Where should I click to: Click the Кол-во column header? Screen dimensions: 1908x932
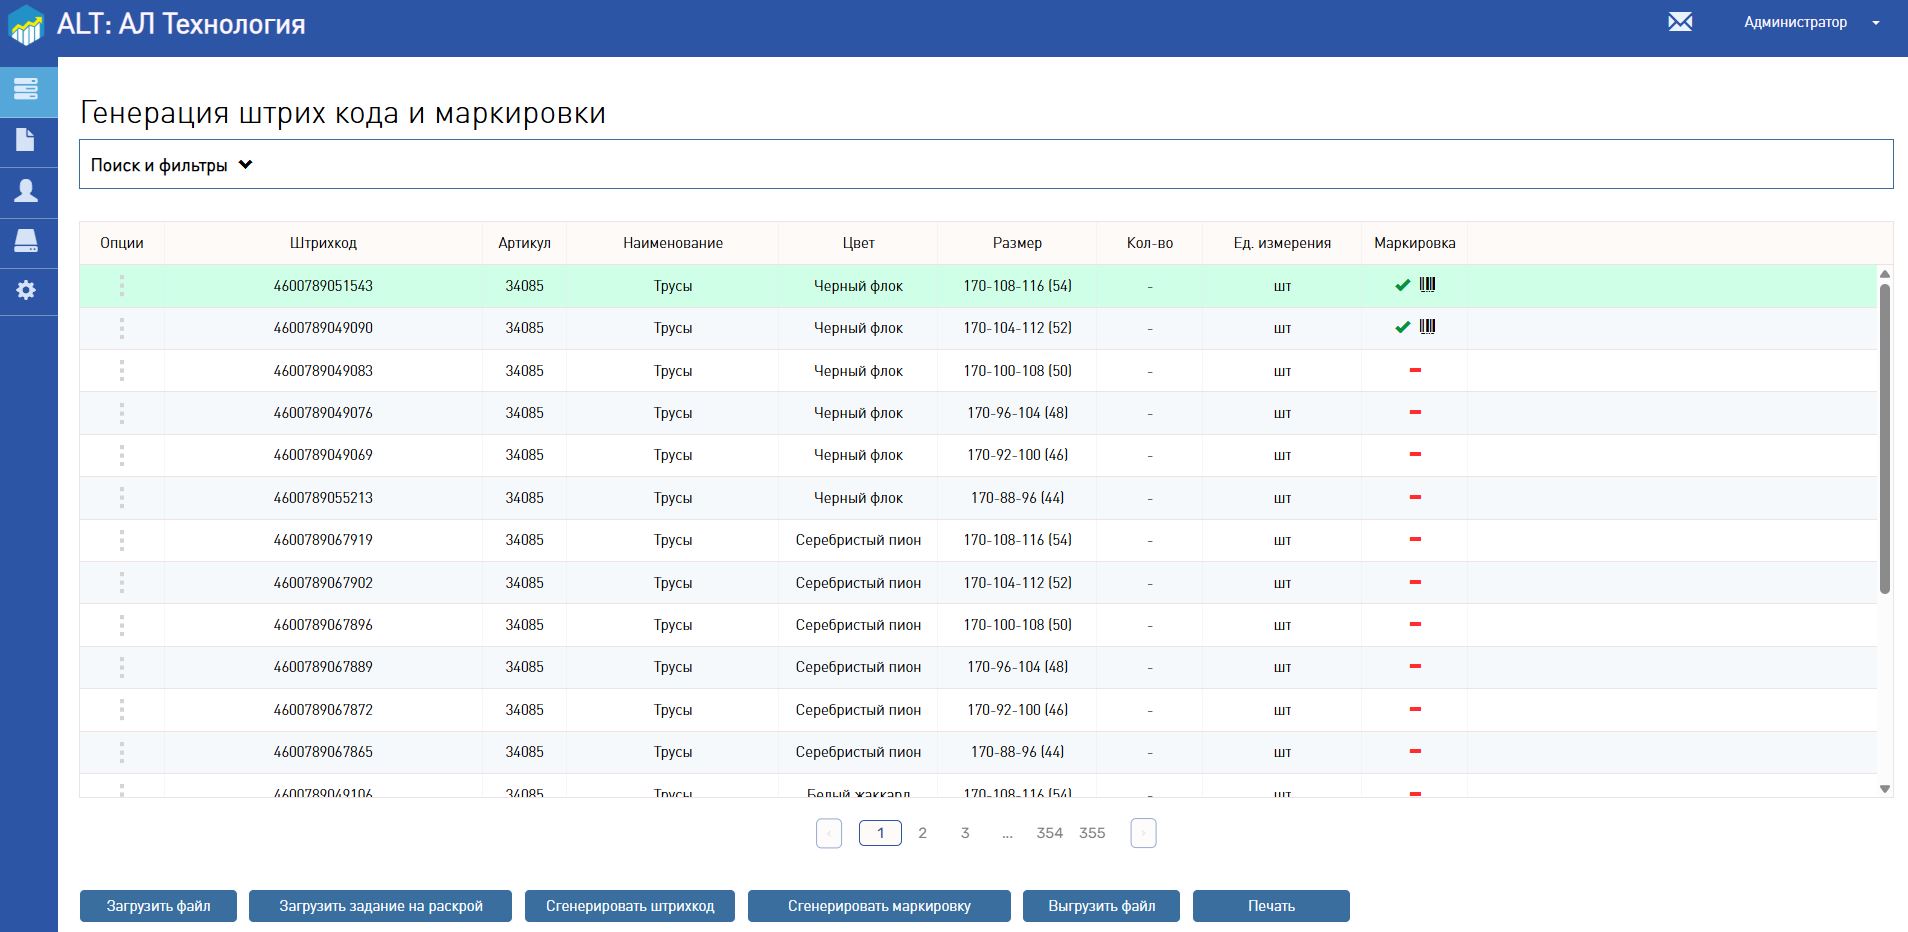[1150, 243]
